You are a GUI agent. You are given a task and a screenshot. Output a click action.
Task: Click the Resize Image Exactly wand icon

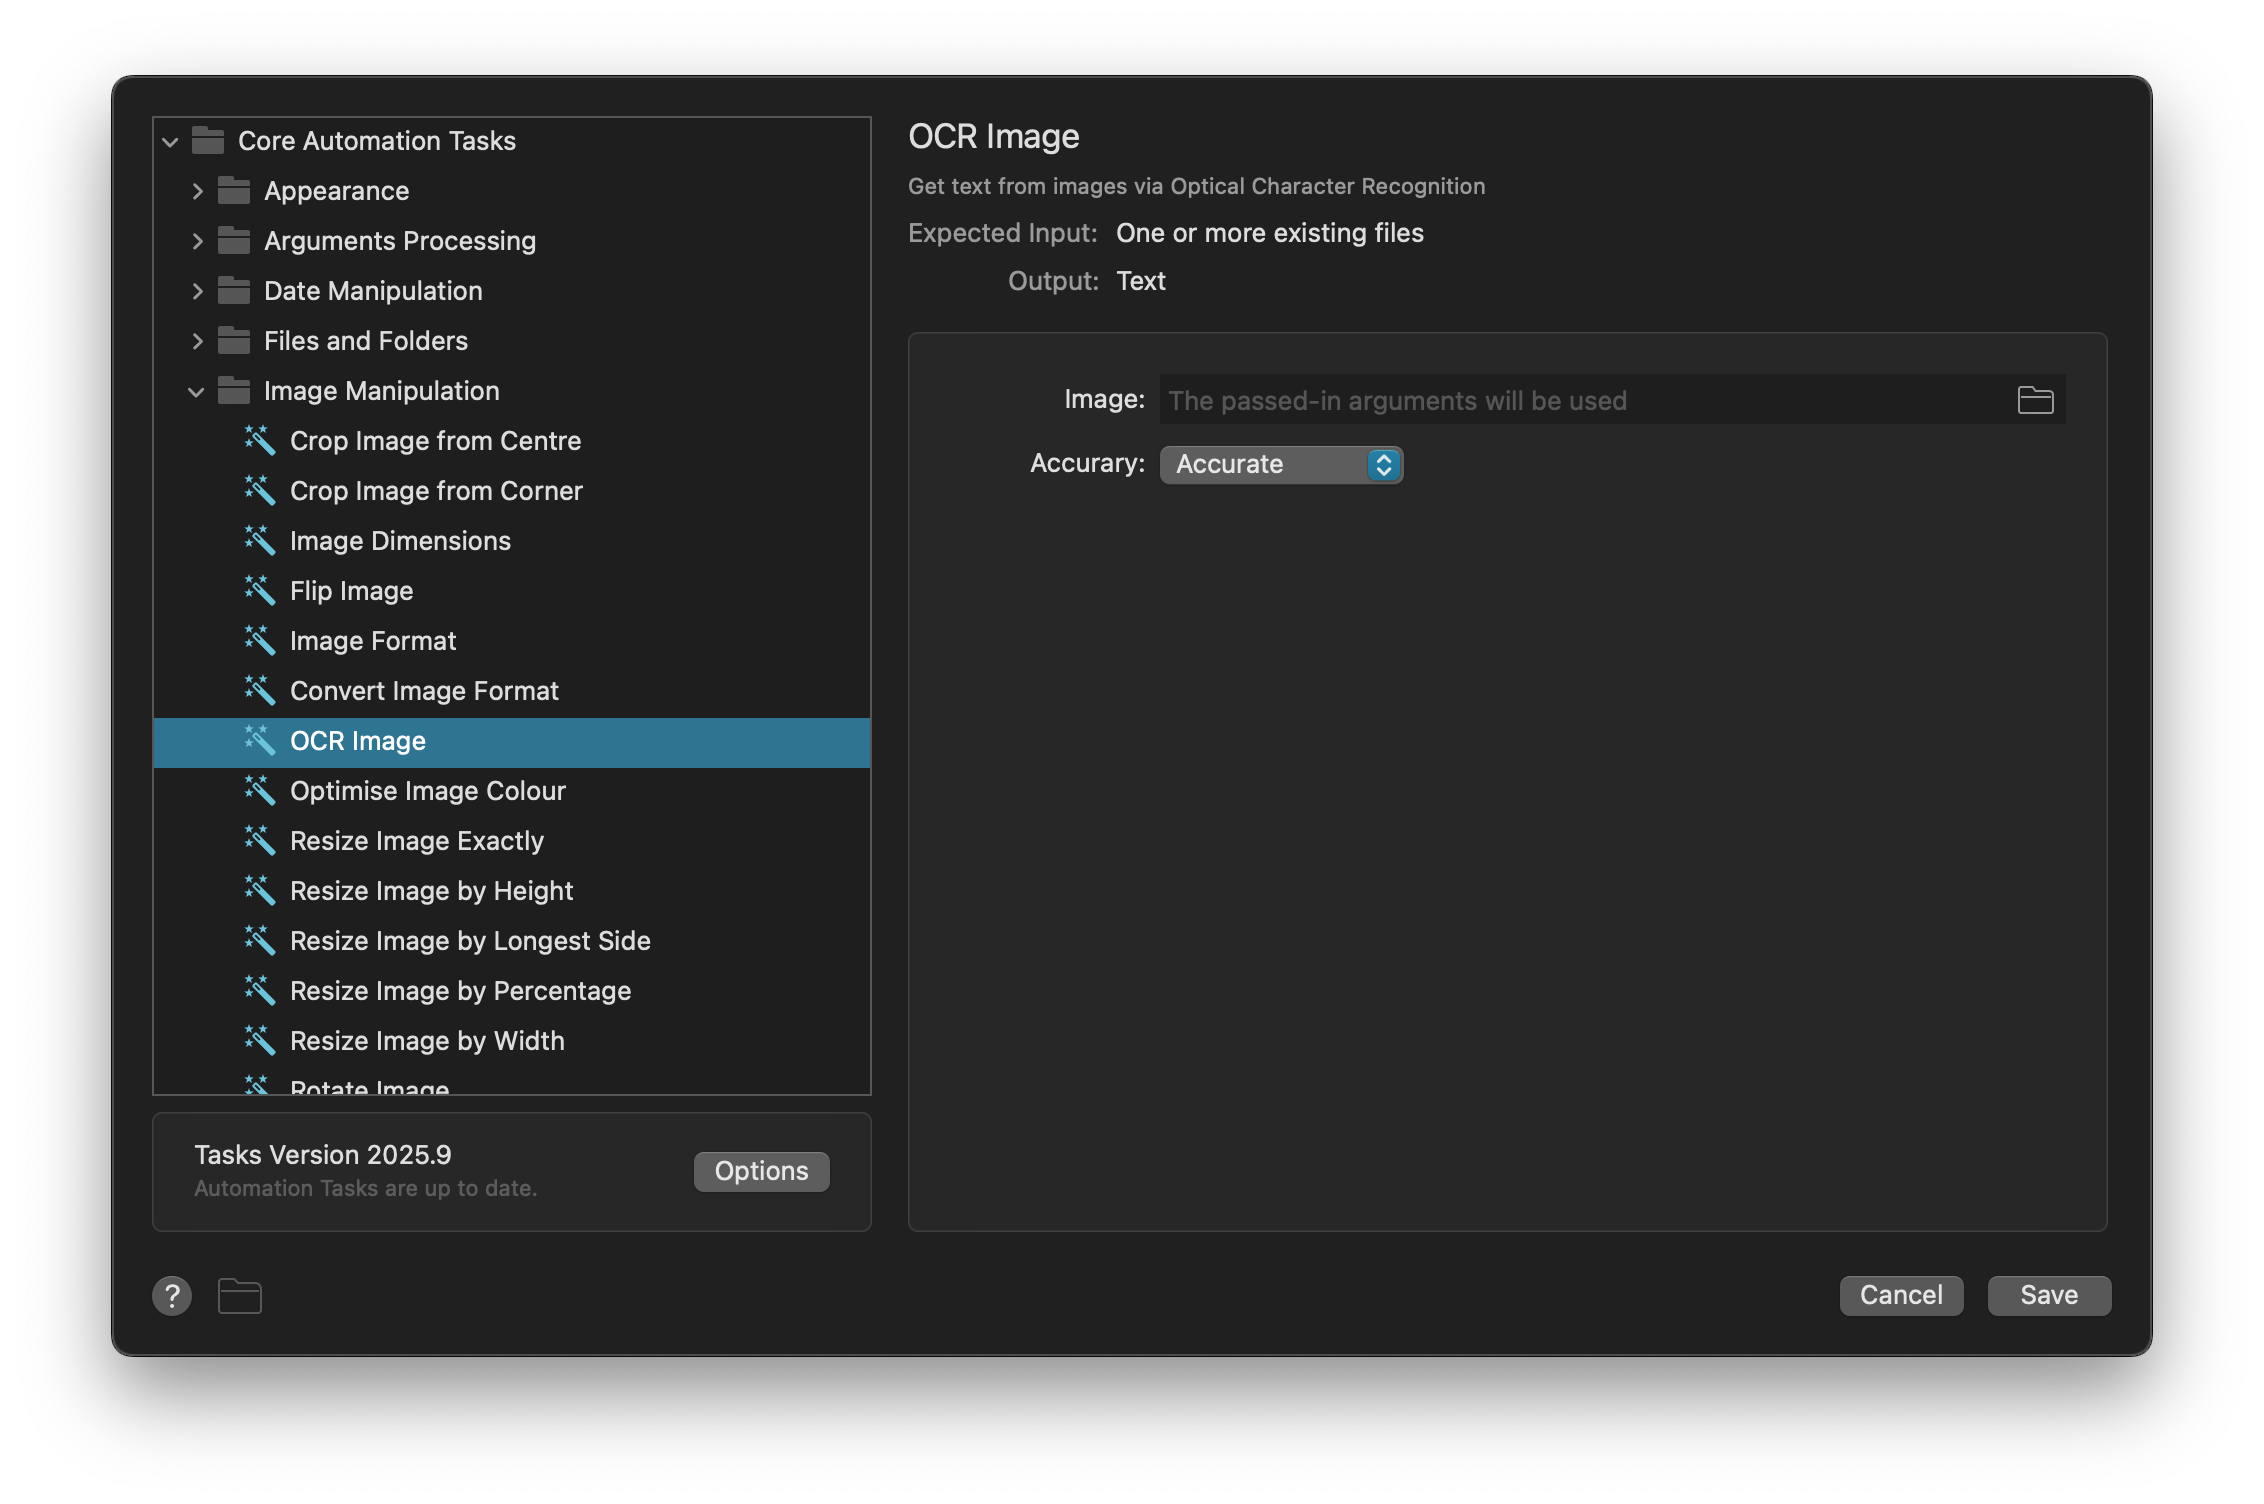(260, 840)
